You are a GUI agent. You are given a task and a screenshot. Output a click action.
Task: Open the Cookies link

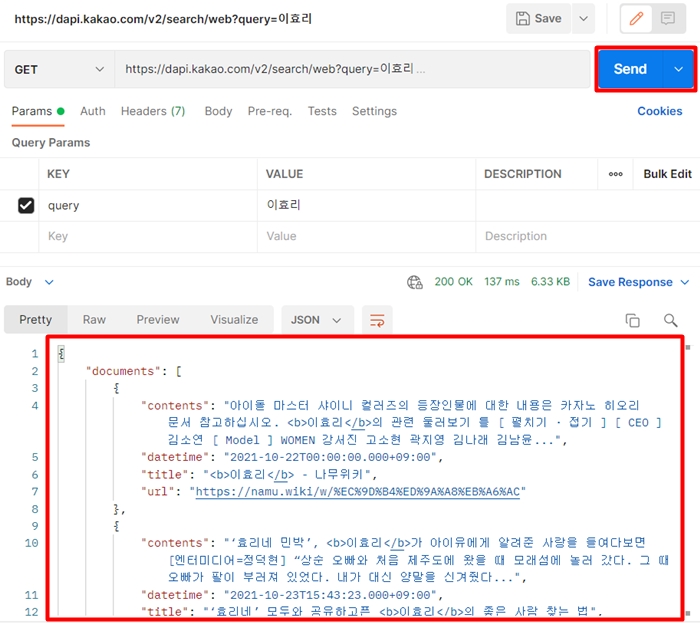659,111
